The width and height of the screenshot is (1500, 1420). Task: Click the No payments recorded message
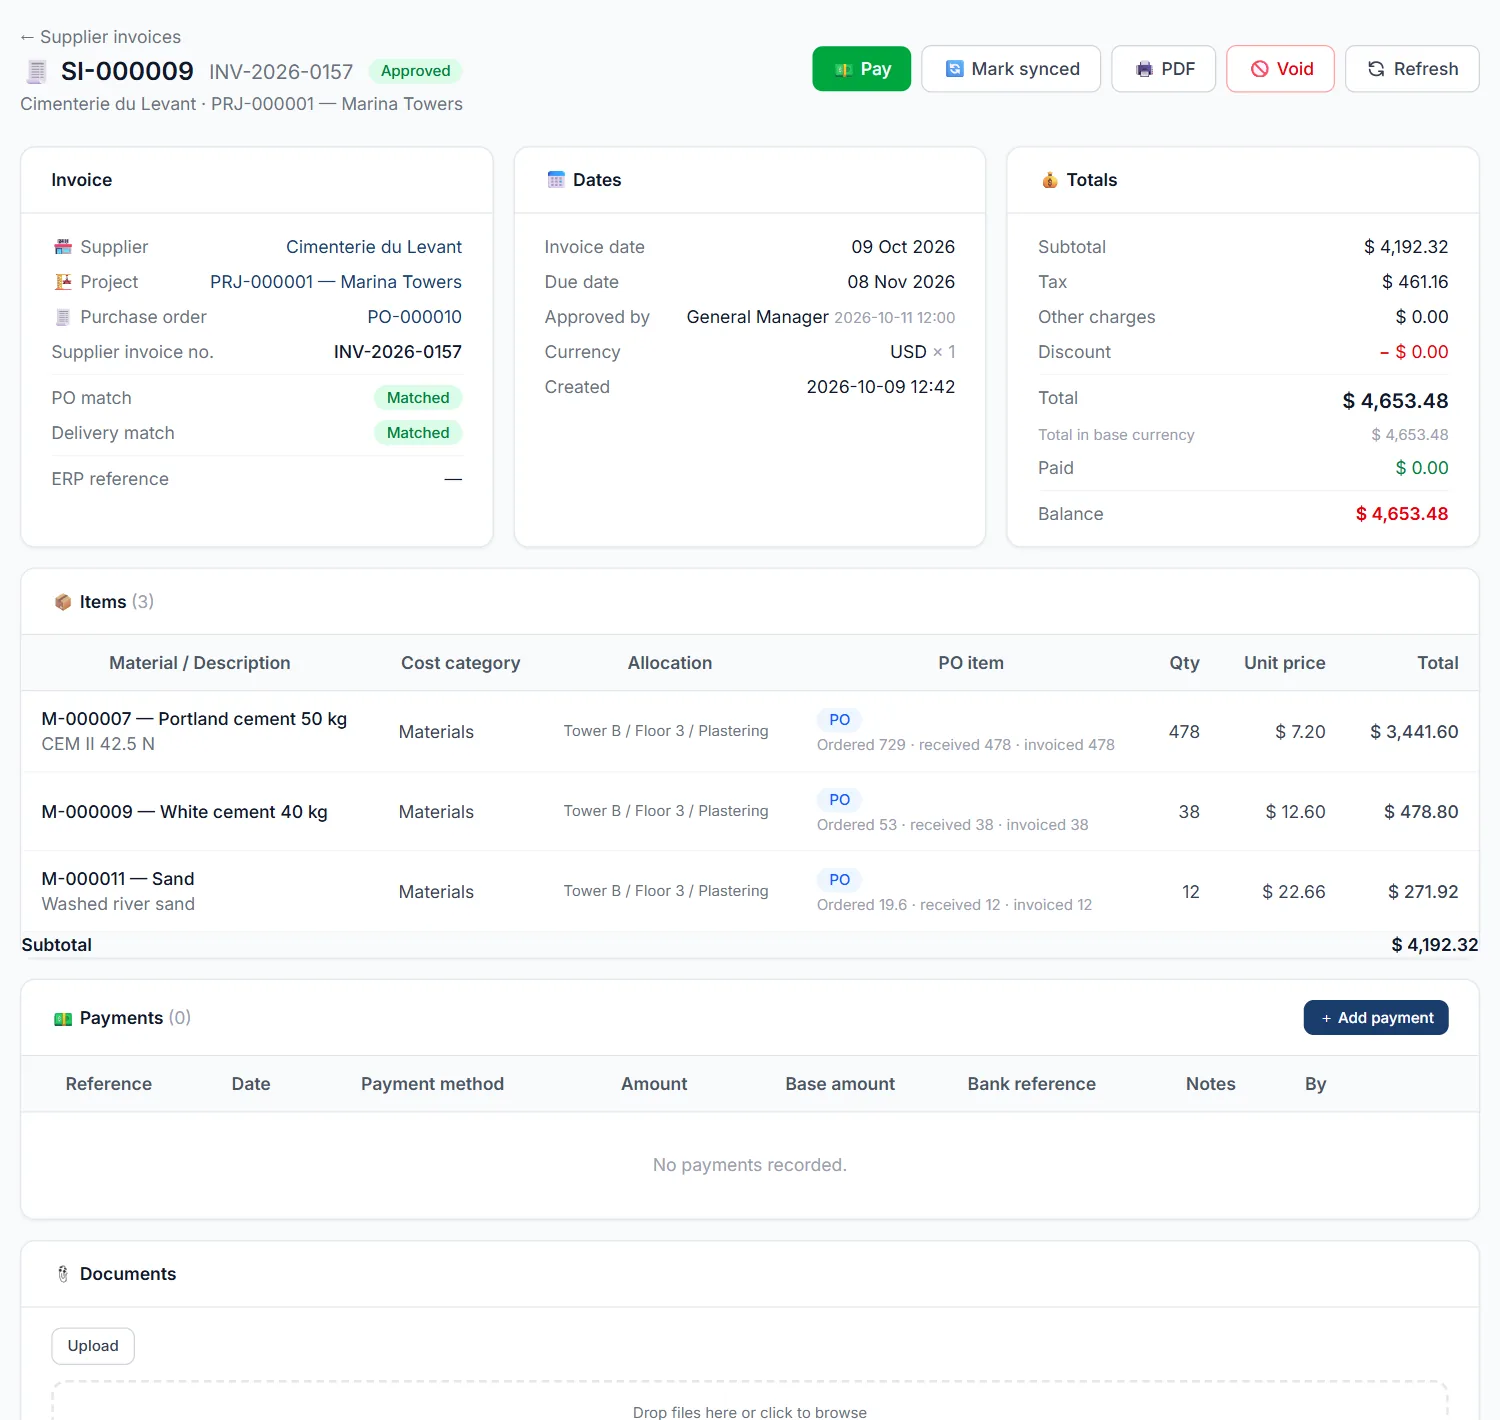coord(750,1165)
